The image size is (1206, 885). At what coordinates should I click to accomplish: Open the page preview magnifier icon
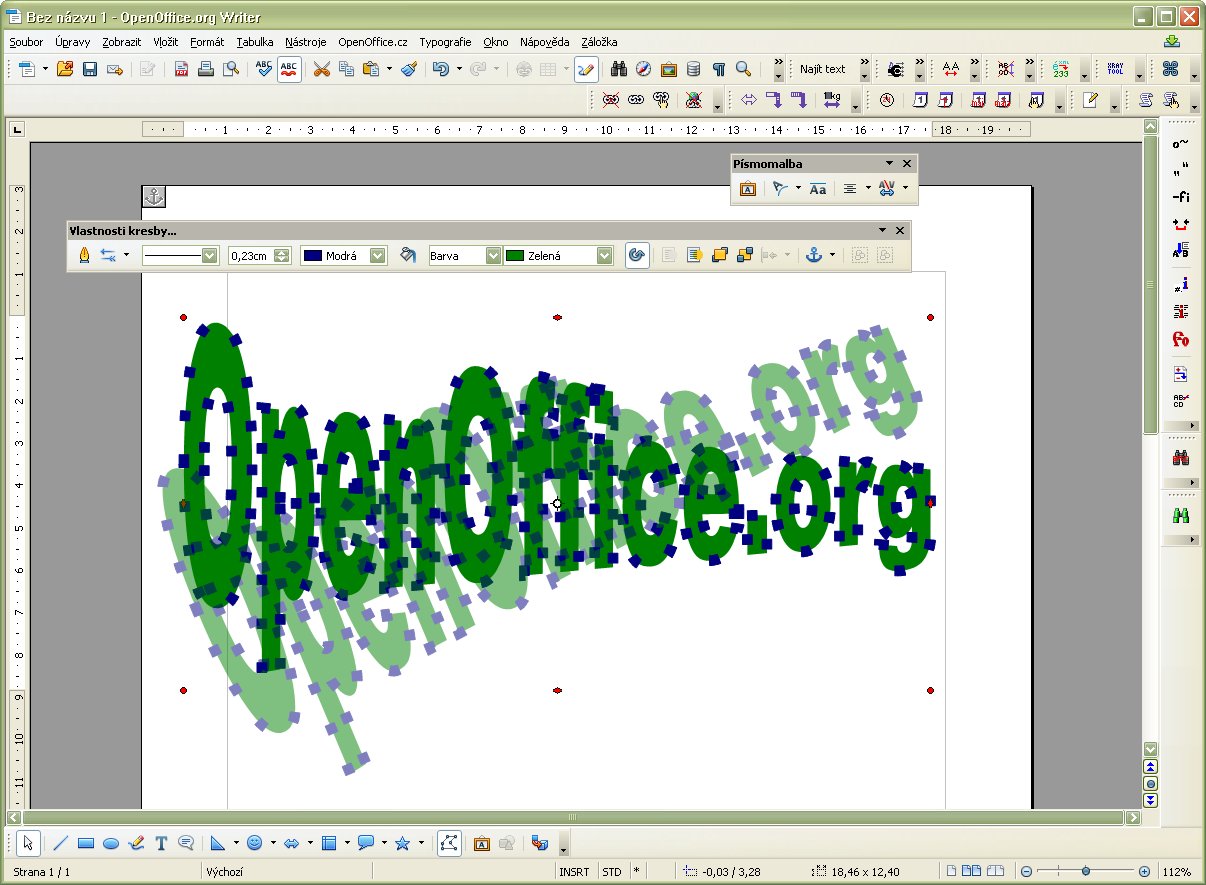[x=231, y=69]
